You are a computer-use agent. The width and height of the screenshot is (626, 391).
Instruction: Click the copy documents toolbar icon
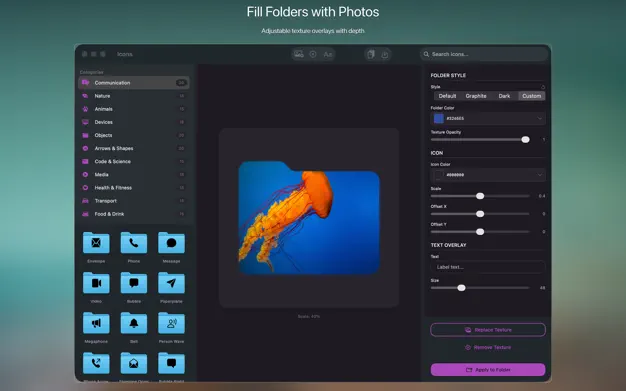371,54
